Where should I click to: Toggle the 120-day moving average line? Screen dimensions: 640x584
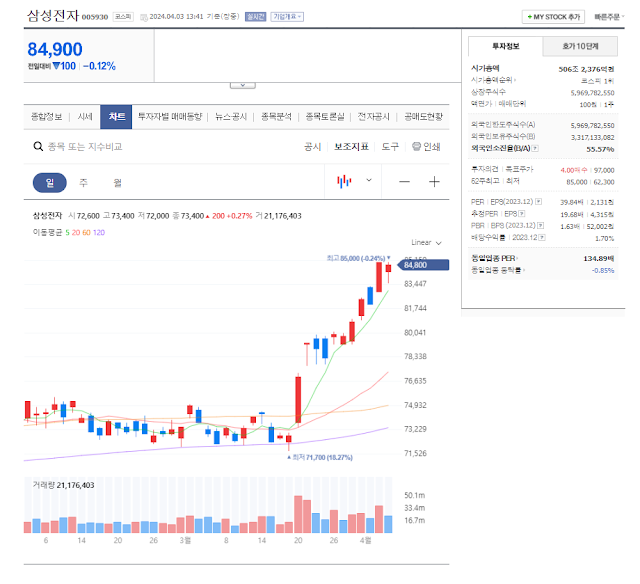click(99, 233)
